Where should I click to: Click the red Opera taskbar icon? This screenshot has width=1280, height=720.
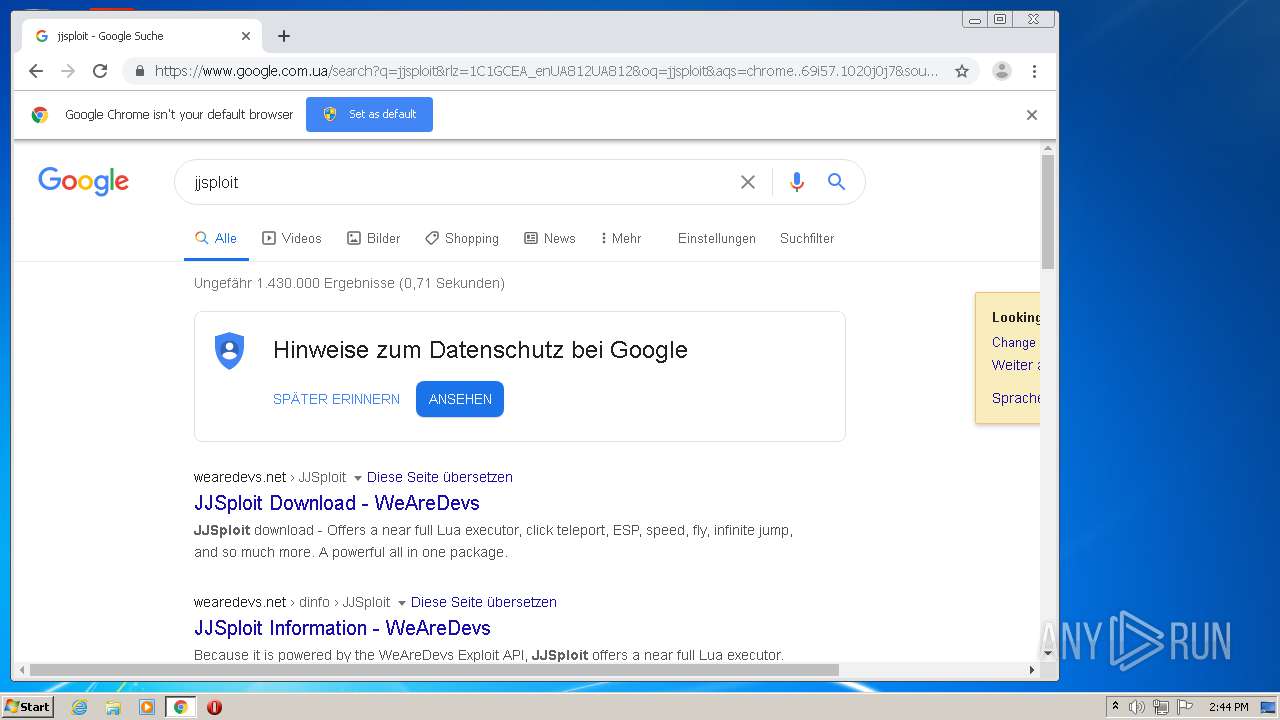click(214, 707)
